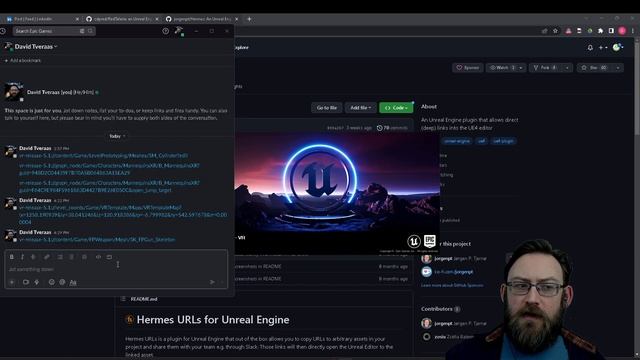Screen dimensions: 640x360
Task: Click the unreal-engine topic tag
Action: pos(457,141)
